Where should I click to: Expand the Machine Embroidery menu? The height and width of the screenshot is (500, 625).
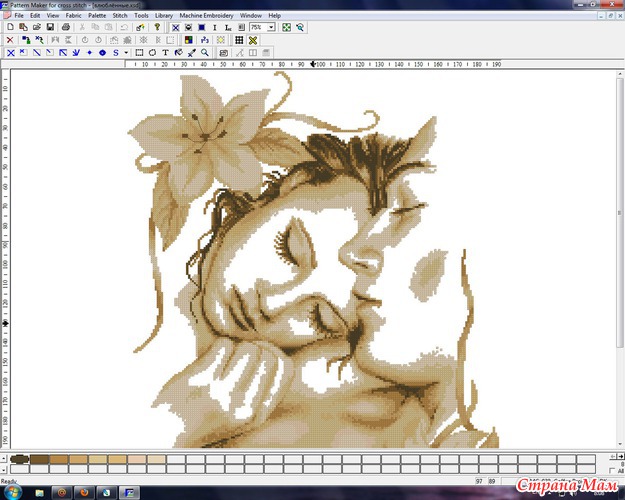[x=206, y=16]
